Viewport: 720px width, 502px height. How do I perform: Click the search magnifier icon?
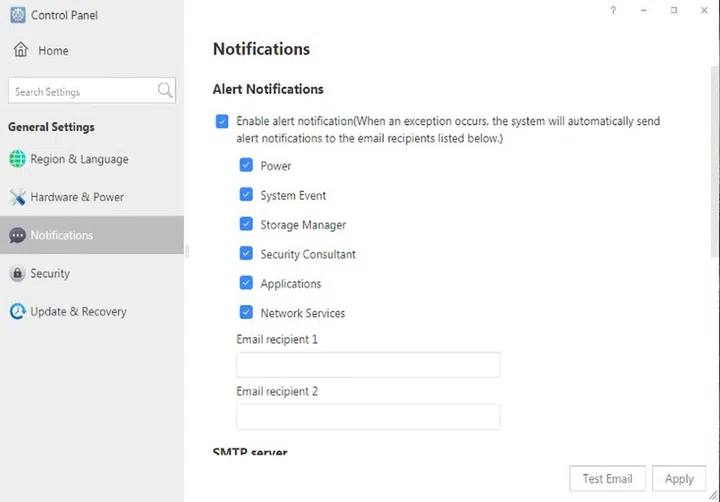(165, 91)
